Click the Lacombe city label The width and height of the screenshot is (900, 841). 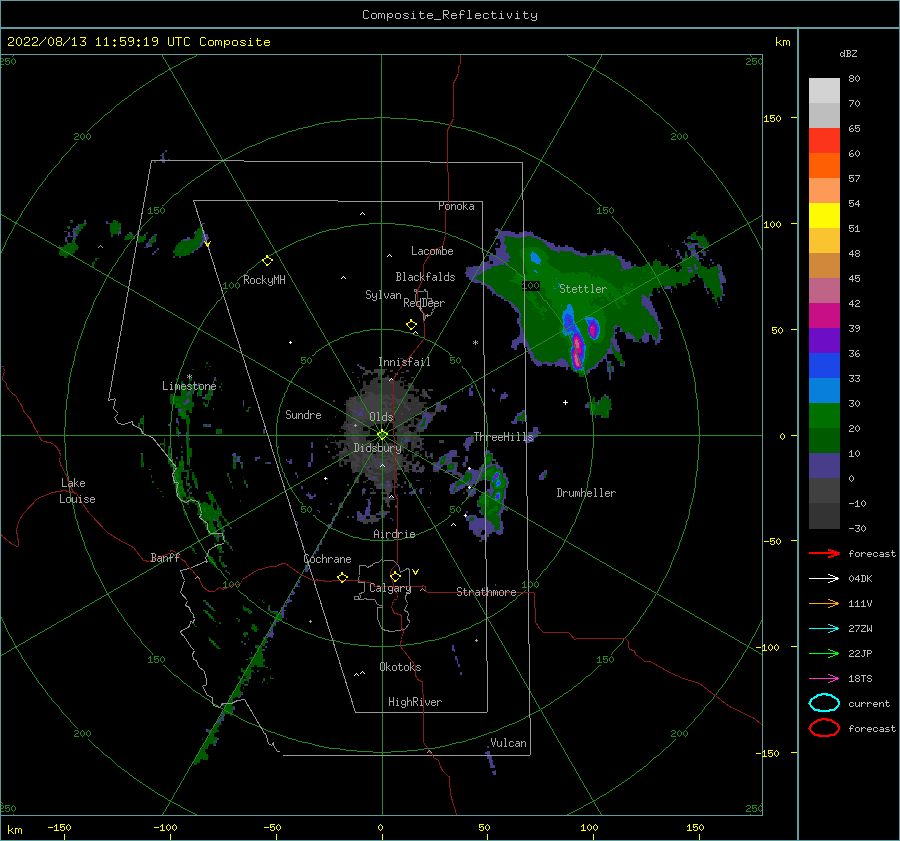point(432,251)
